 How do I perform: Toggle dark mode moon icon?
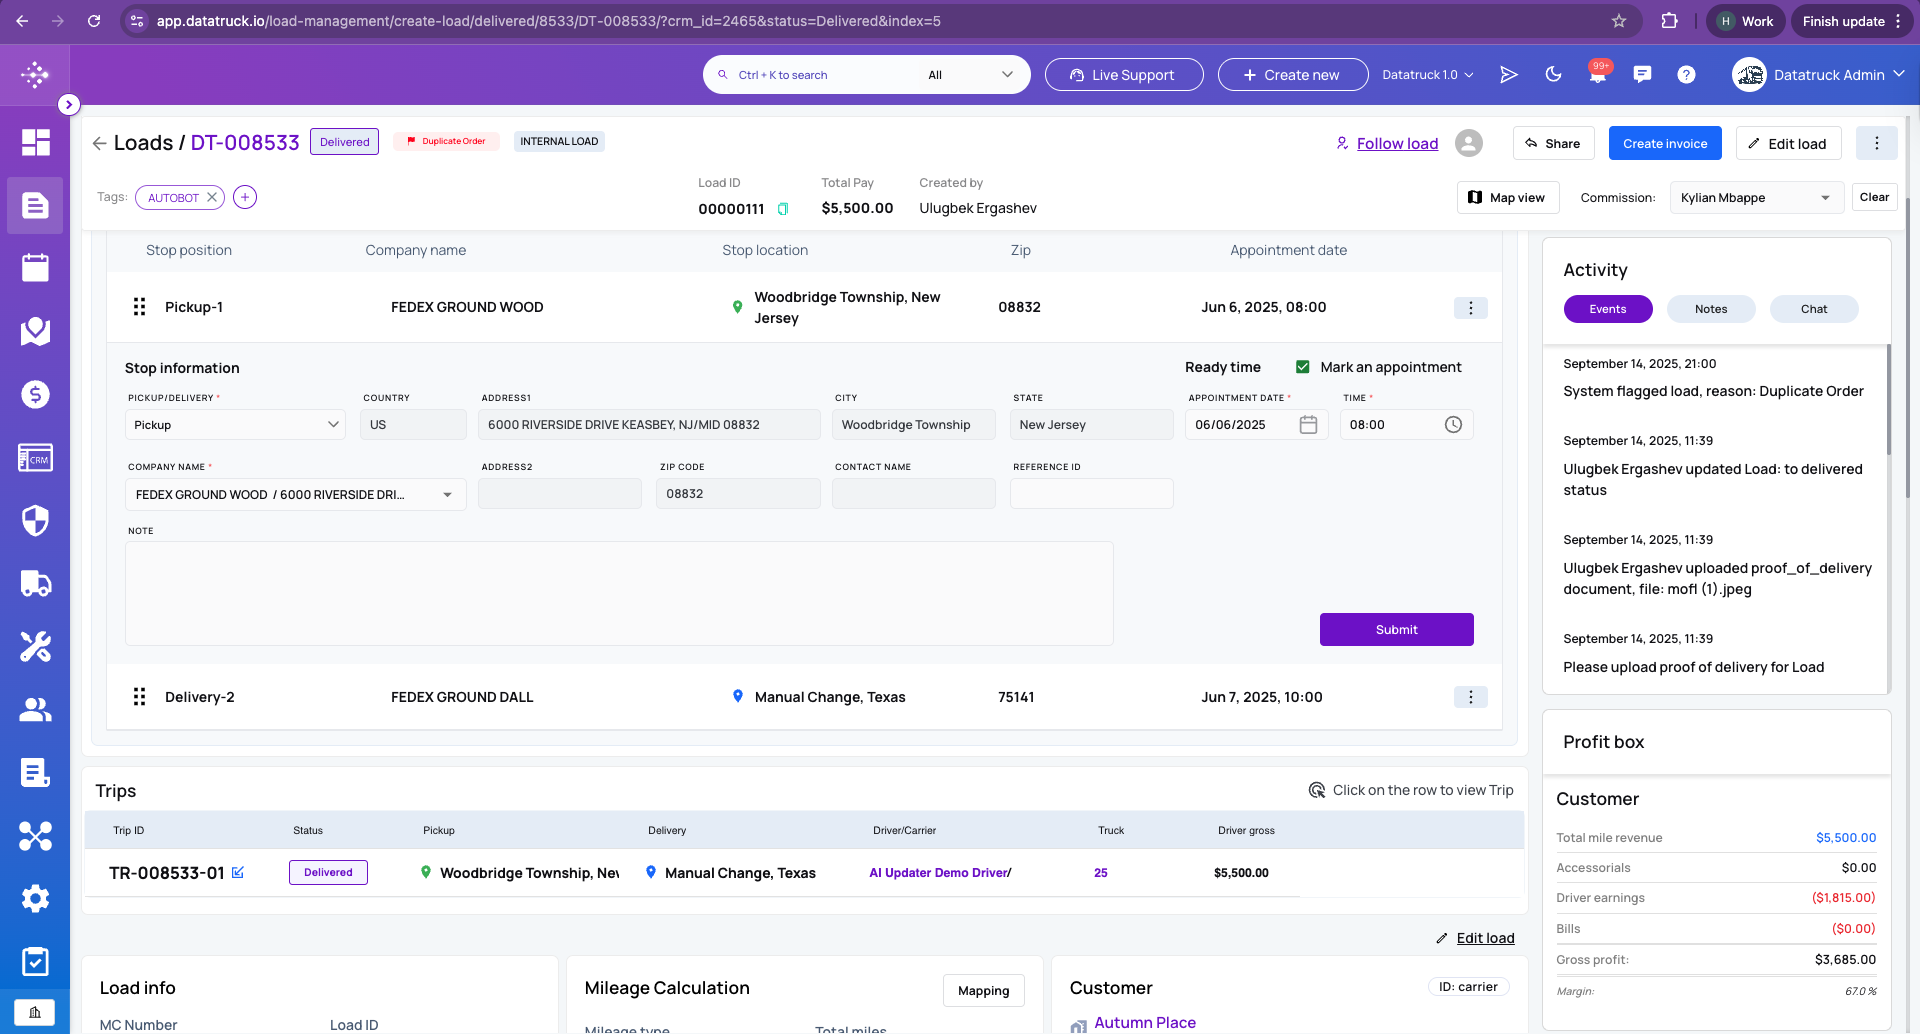pyautogui.click(x=1553, y=74)
